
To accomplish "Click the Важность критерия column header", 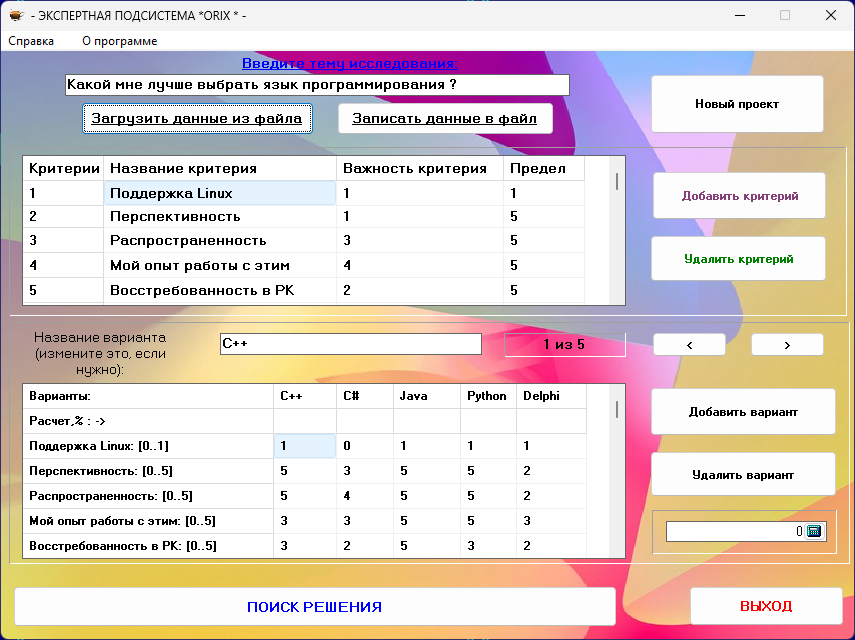I will pos(420,168).
